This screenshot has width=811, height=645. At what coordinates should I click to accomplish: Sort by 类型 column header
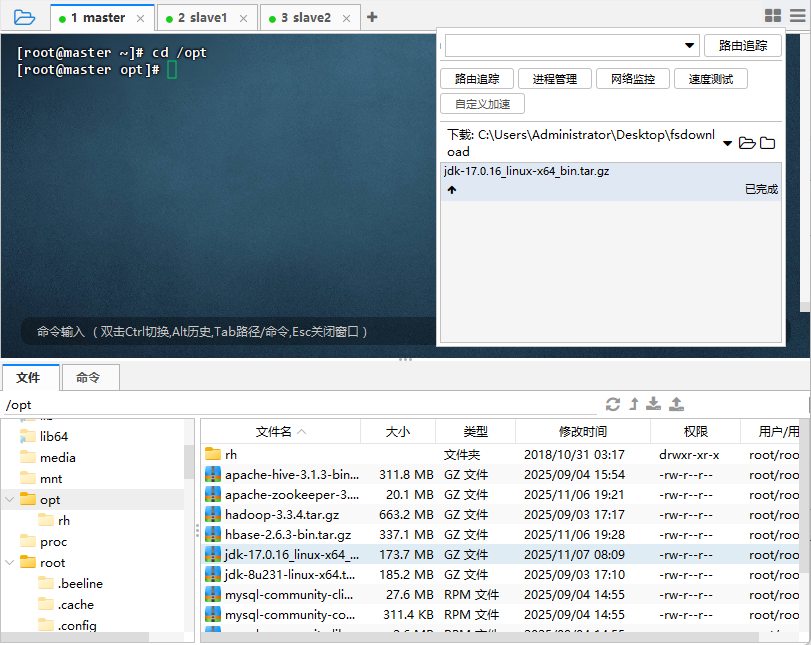coord(475,431)
